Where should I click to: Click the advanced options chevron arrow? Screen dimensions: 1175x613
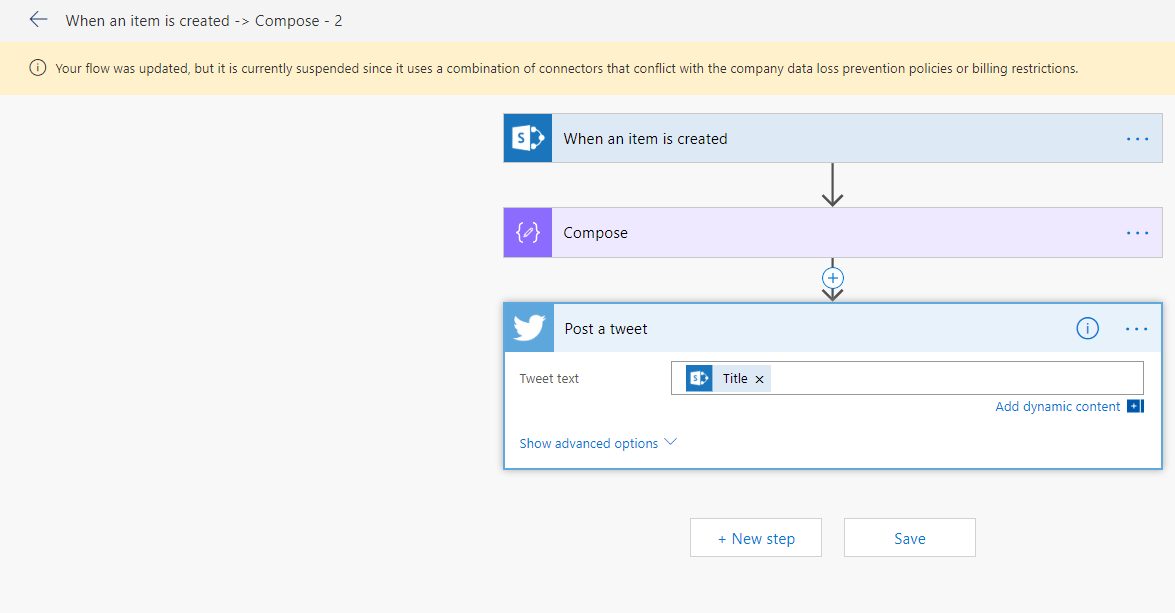[671, 442]
